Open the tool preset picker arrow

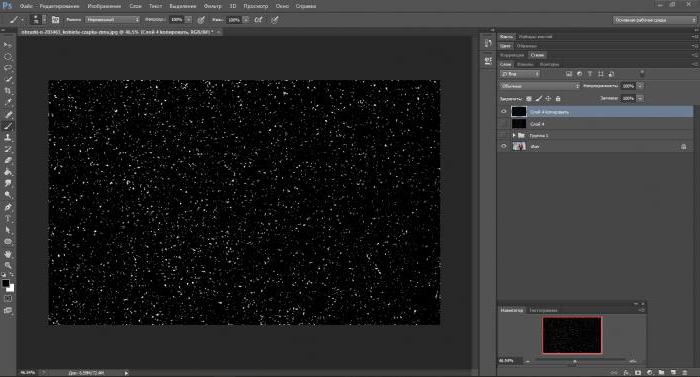[21, 20]
